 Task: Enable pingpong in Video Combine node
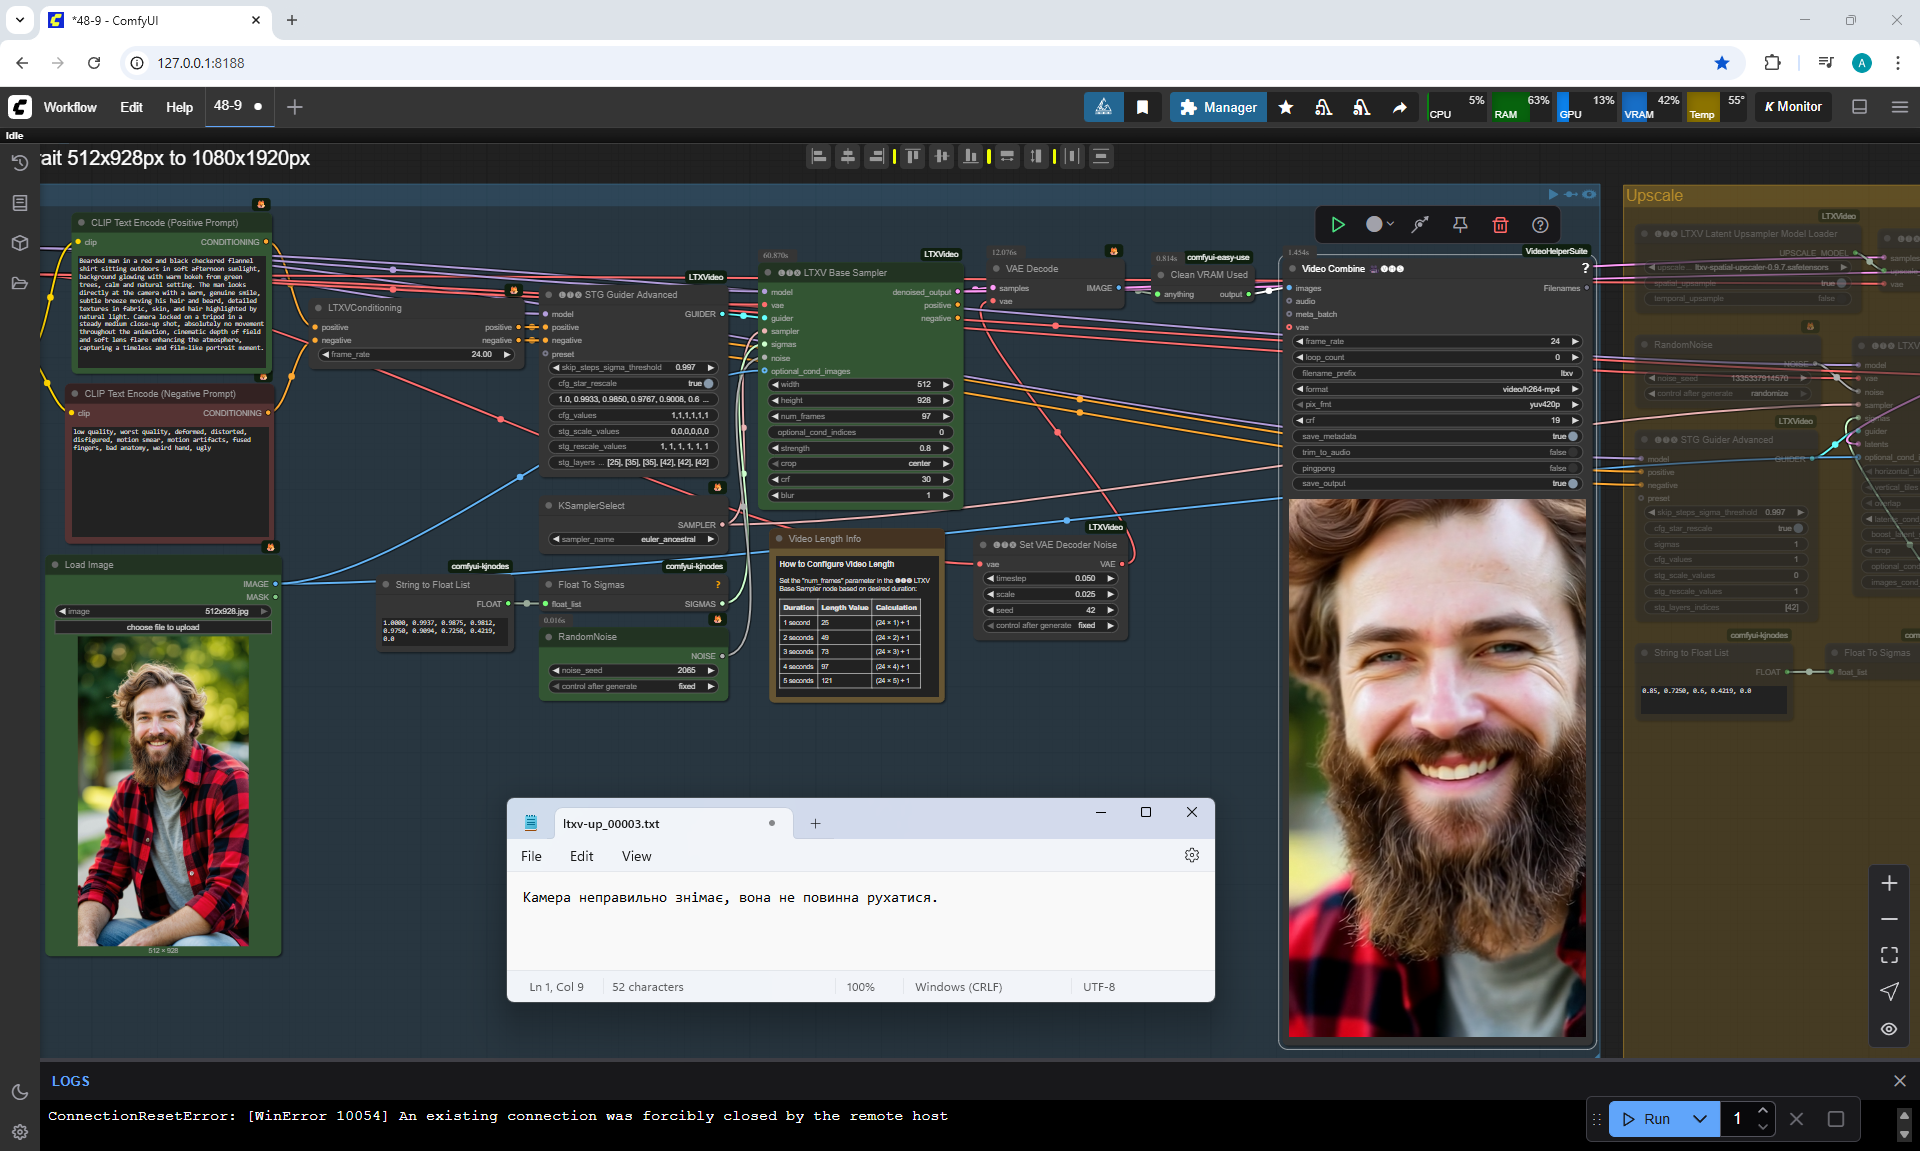(1571, 468)
